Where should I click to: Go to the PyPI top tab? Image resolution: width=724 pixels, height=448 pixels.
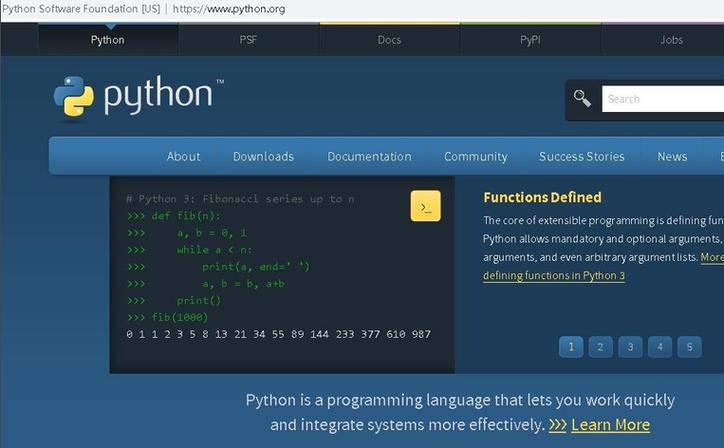click(530, 40)
